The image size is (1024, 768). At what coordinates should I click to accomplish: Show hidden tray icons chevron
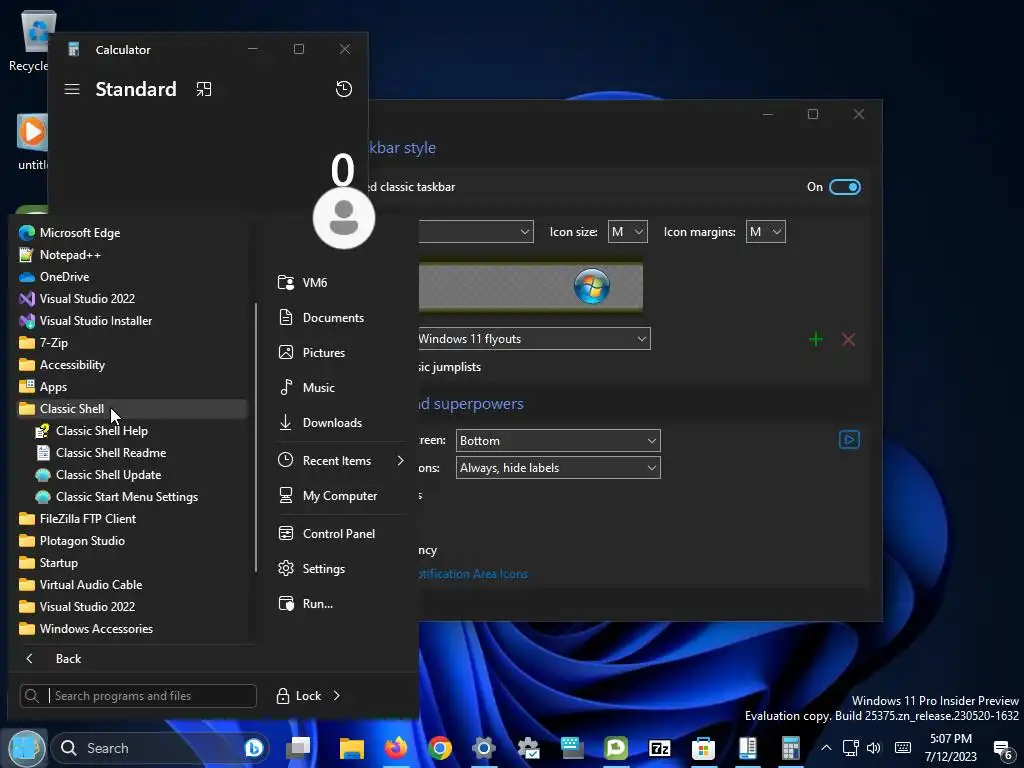(826, 748)
